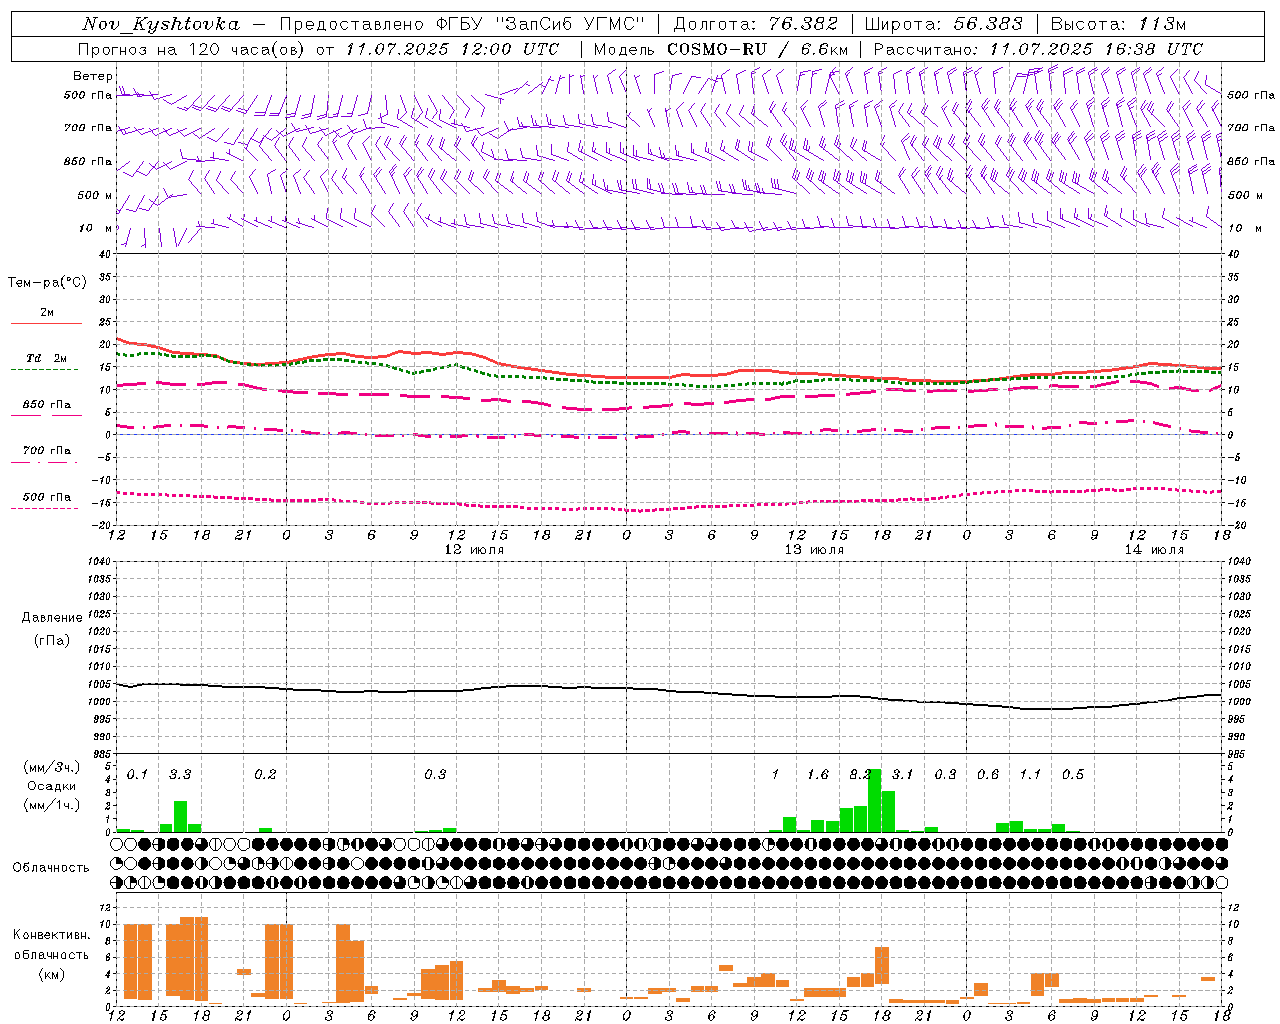Click the 'Модель COSMO-RU / 6.6км' label
This screenshot has width=1280, height=1024.
pyautogui.click(x=721, y=49)
